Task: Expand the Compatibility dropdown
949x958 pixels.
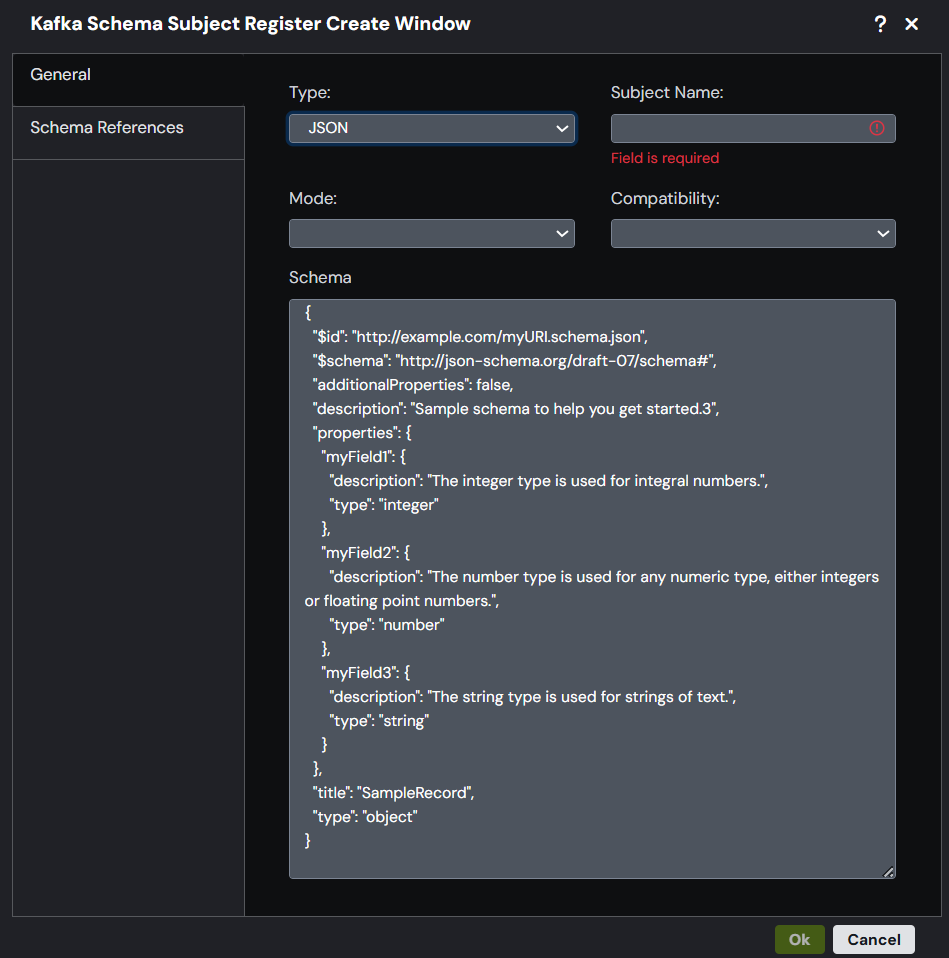Action: [753, 233]
